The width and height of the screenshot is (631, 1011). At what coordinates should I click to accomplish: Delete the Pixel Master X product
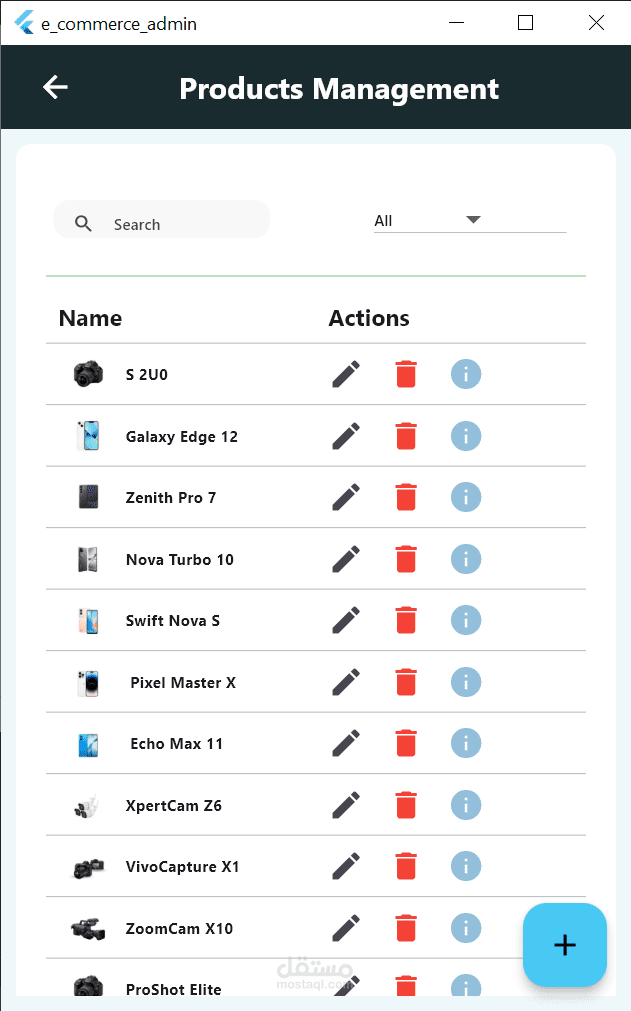coord(406,682)
